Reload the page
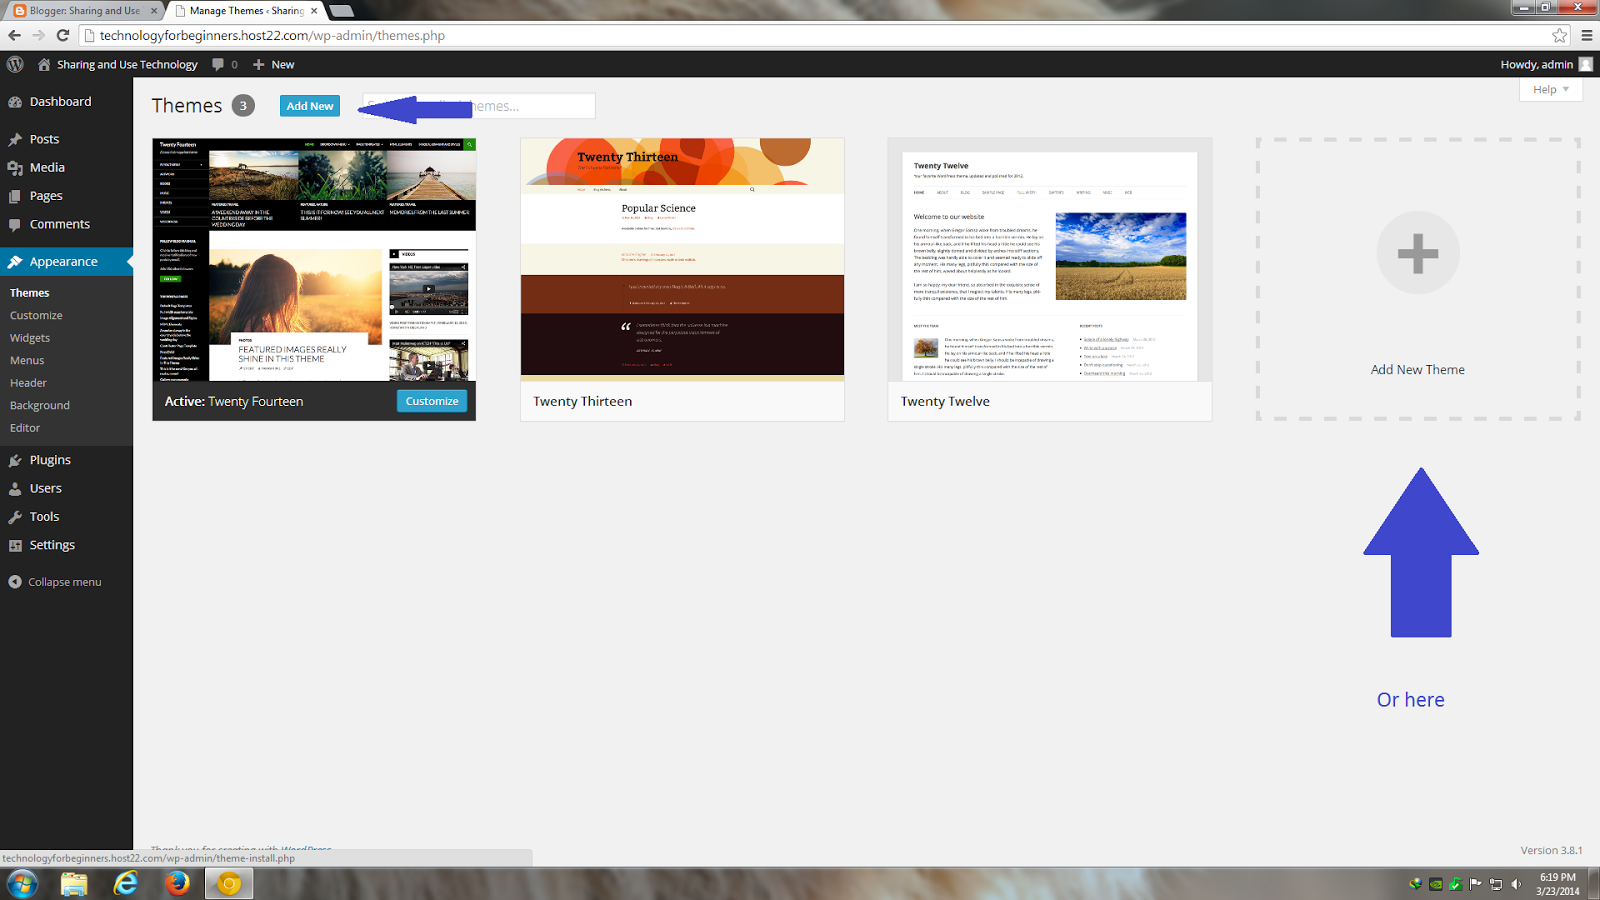Image resolution: width=1600 pixels, height=900 pixels. click(x=62, y=35)
